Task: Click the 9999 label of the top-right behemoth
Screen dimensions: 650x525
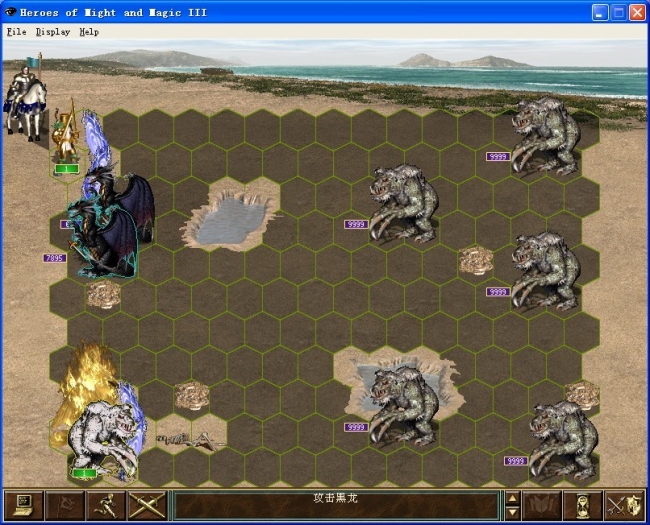Action: tap(498, 156)
